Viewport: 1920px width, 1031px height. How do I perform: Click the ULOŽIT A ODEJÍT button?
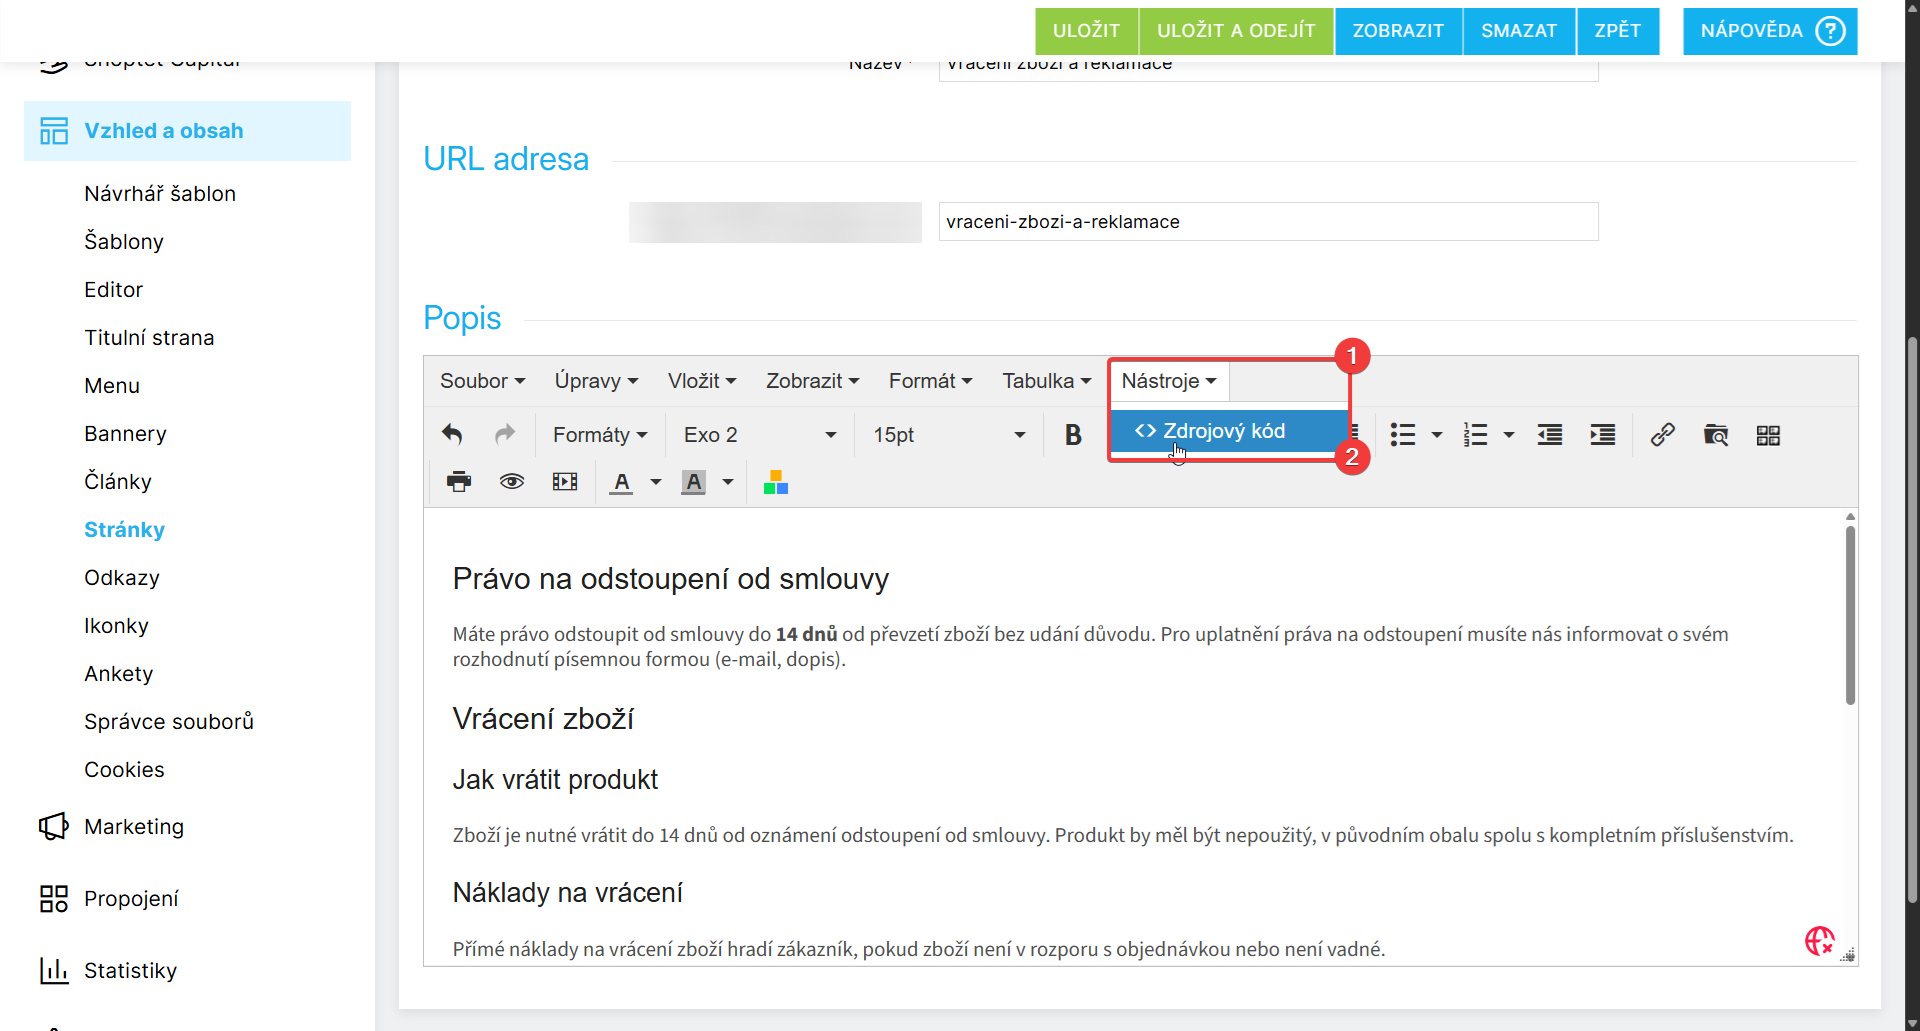(1236, 31)
